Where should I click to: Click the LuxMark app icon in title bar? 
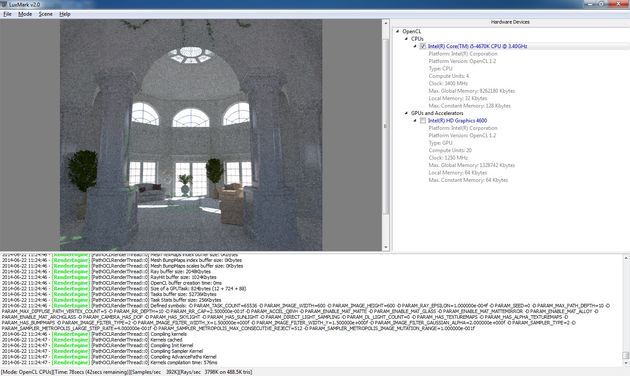click(4, 4)
